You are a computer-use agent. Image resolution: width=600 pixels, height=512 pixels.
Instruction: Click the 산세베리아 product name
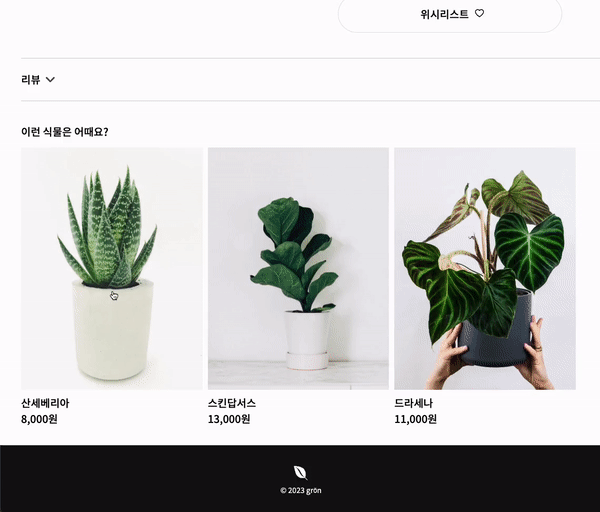click(x=45, y=403)
